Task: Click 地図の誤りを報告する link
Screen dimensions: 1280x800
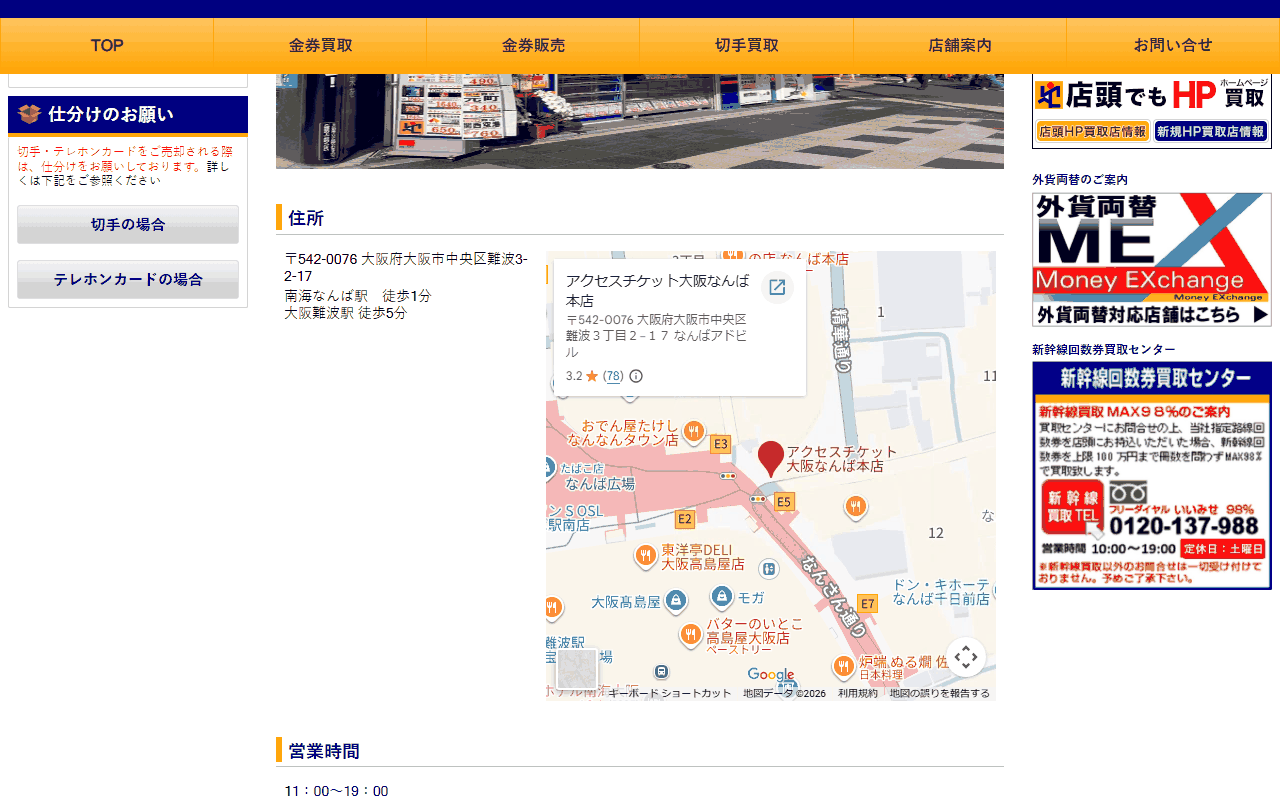Action: 940,693
